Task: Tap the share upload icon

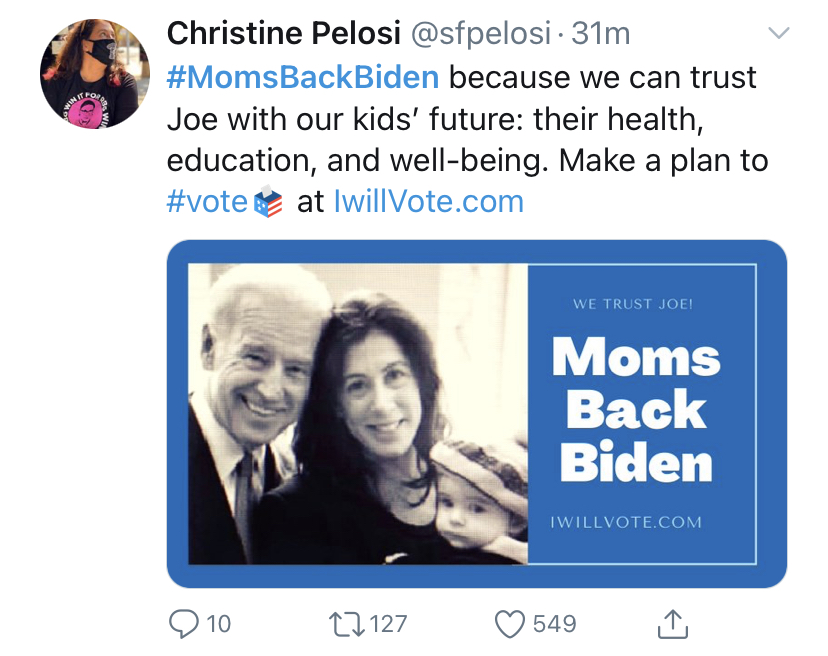Action: (673, 624)
